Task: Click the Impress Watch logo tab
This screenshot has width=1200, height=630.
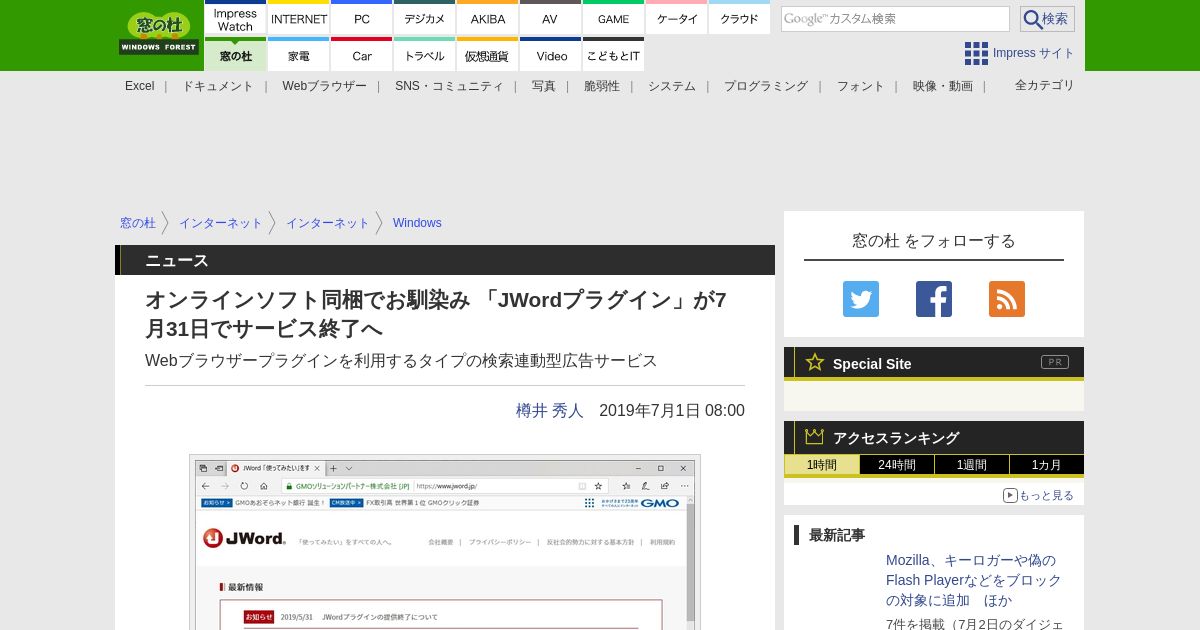Action: [236, 19]
